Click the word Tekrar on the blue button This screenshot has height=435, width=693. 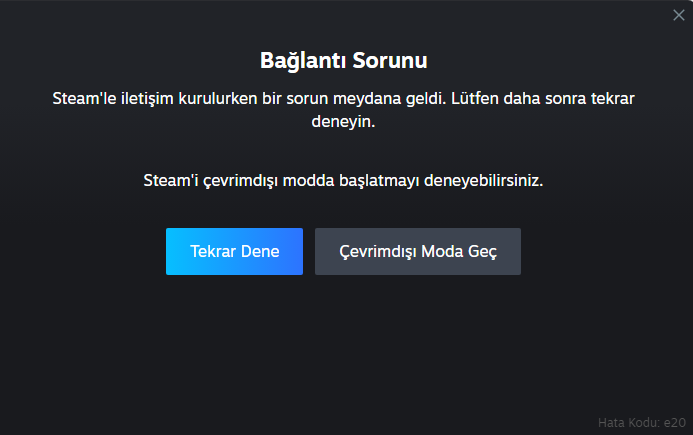[213, 251]
